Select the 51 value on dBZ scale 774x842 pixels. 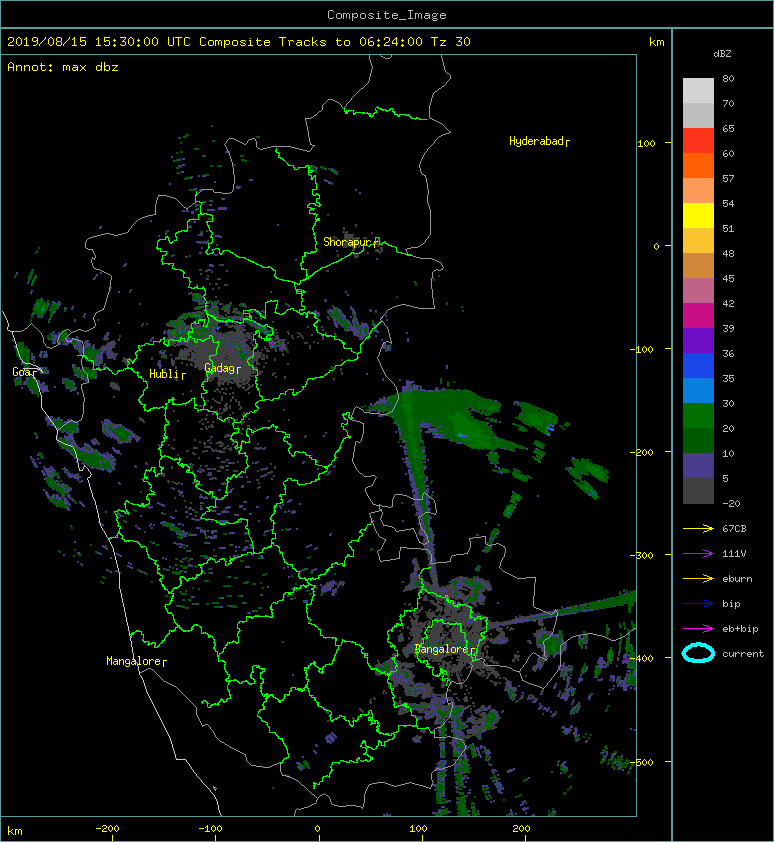click(728, 228)
